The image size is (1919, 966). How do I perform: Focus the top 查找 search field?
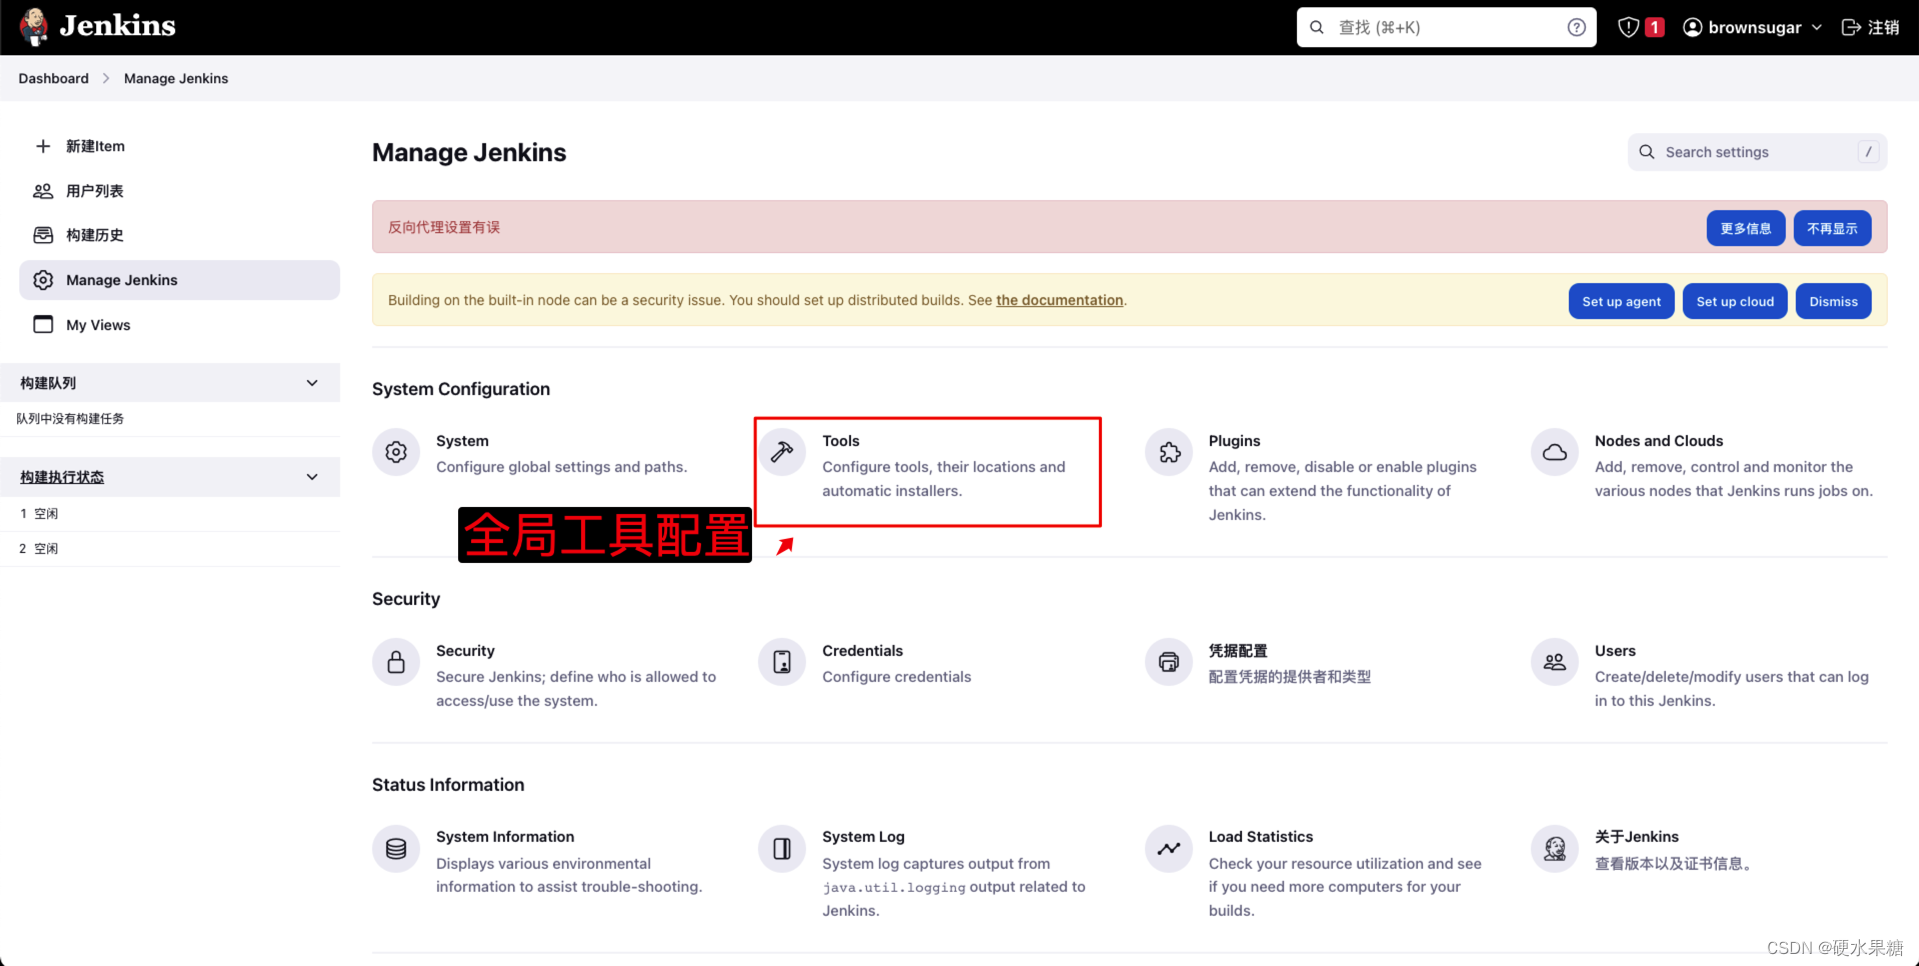1446,27
